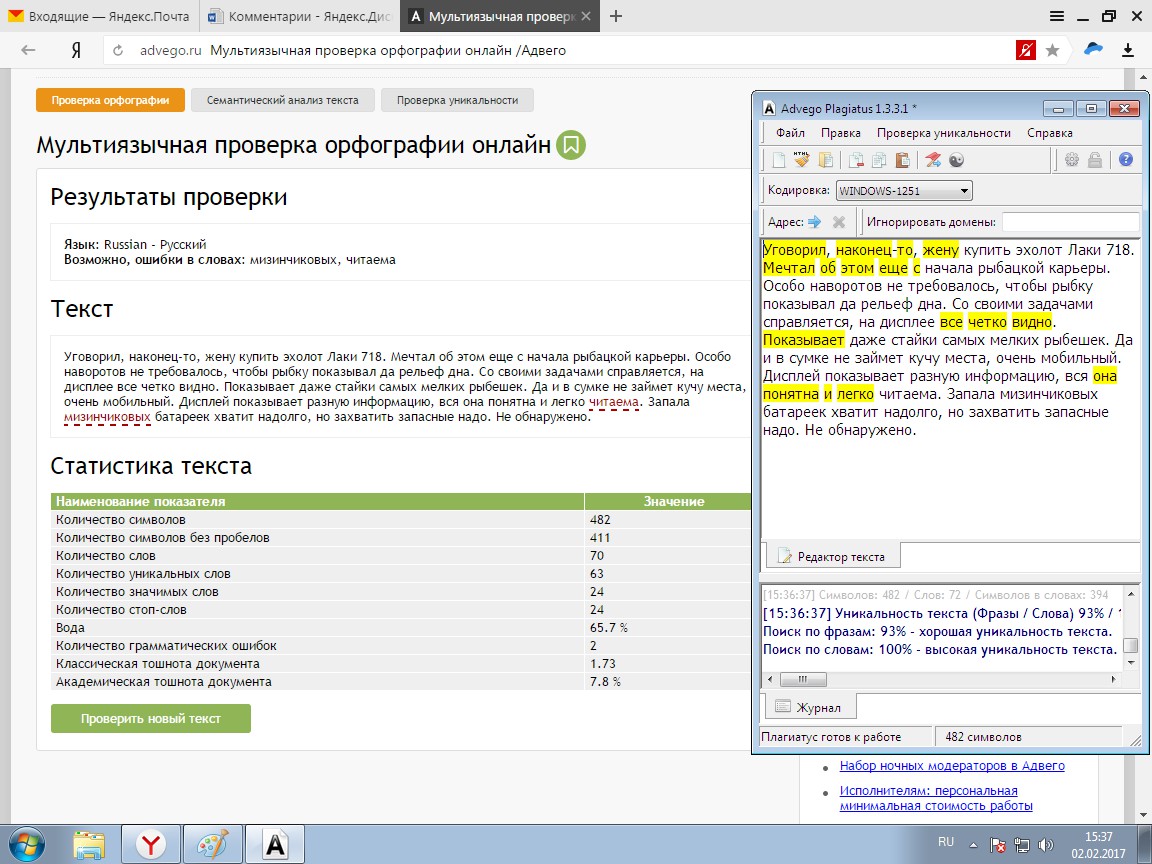The height and width of the screenshot is (864, 1152).
Task: Open the Файл menu in Plagiatus
Action: pos(791,133)
